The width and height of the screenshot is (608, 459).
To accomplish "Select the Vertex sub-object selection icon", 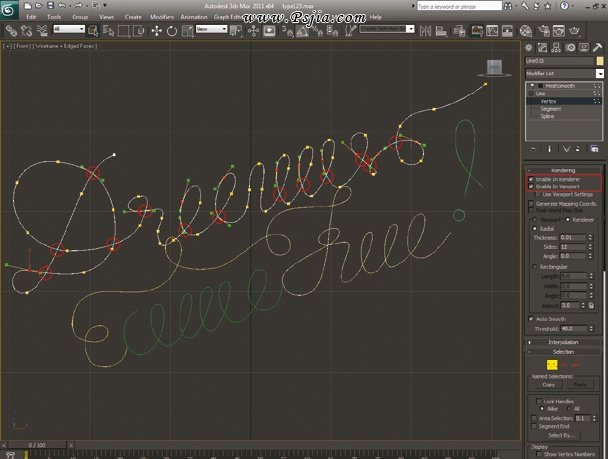I will pyautogui.click(x=552, y=365).
